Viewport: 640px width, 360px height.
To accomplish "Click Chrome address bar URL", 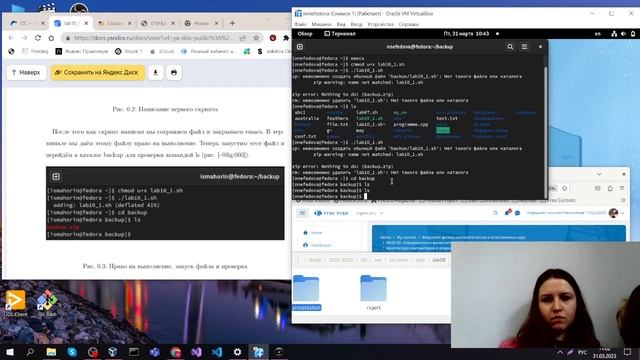I will [x=153, y=38].
